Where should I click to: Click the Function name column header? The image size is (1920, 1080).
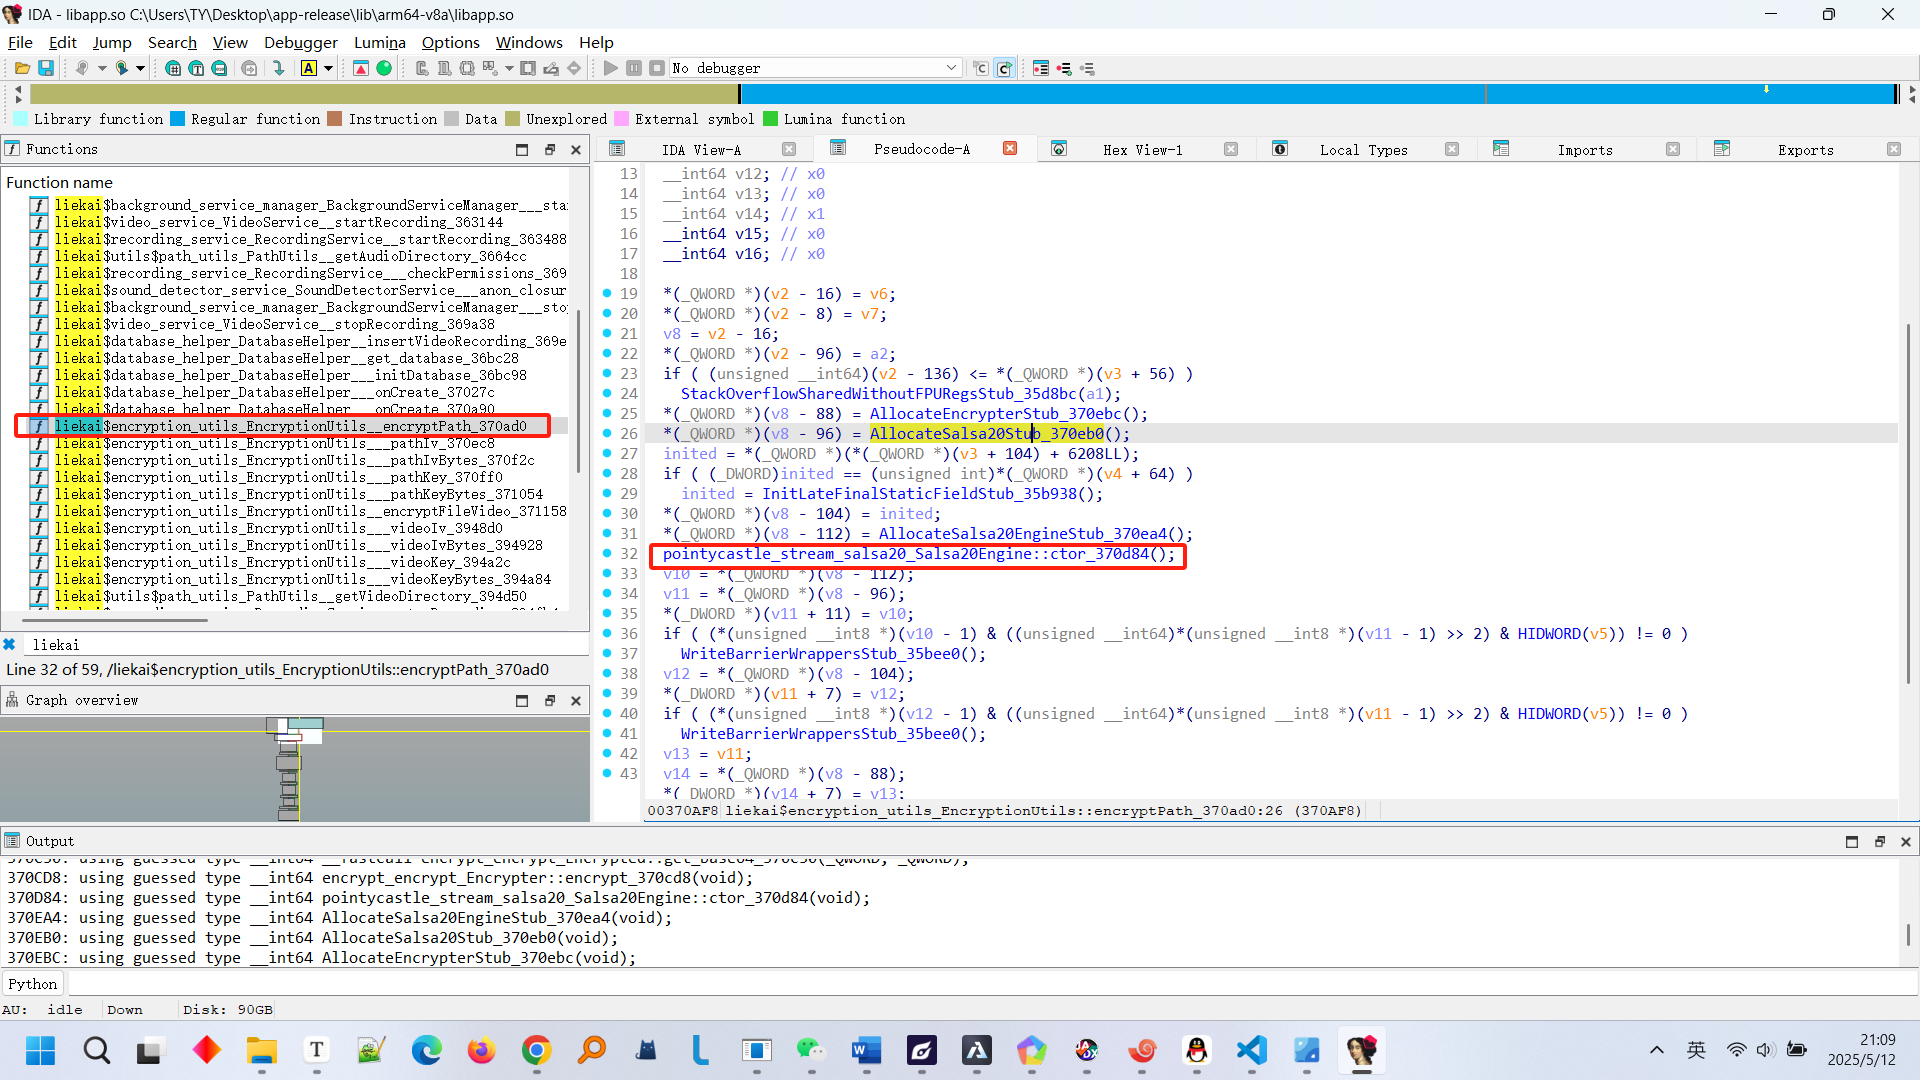point(59,182)
